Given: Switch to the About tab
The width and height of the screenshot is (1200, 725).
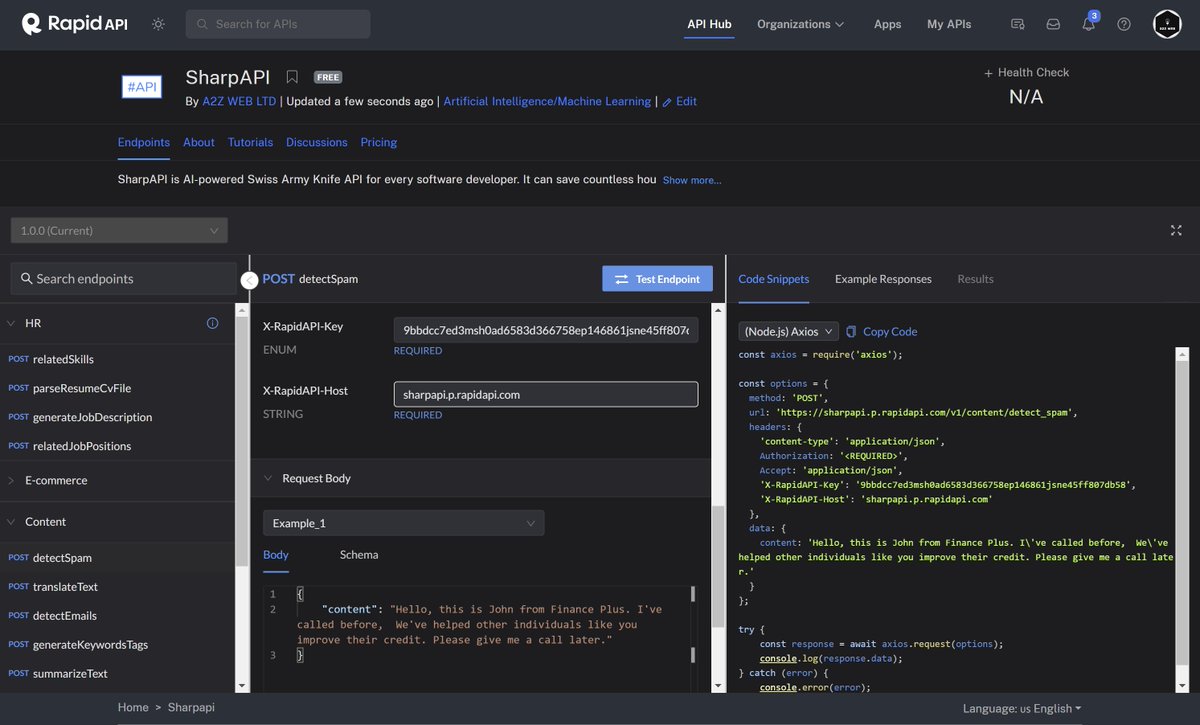Looking at the screenshot, I should [199, 142].
